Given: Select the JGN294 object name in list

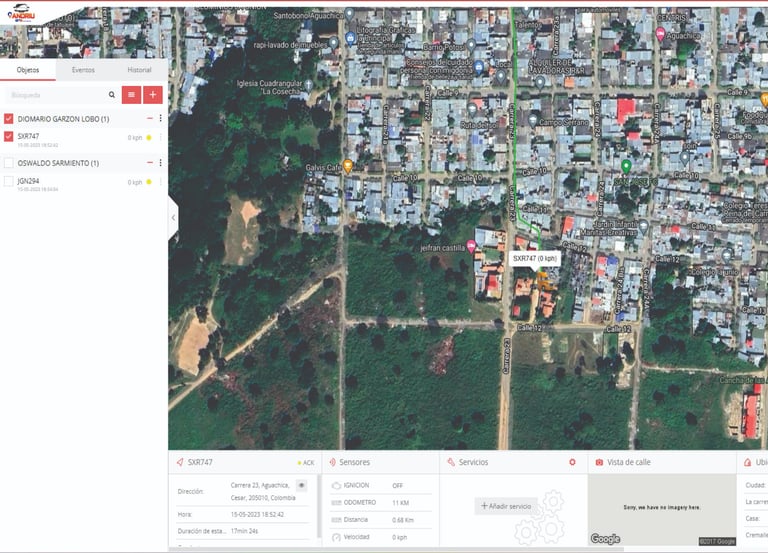Looking at the screenshot, I should (x=28, y=181).
